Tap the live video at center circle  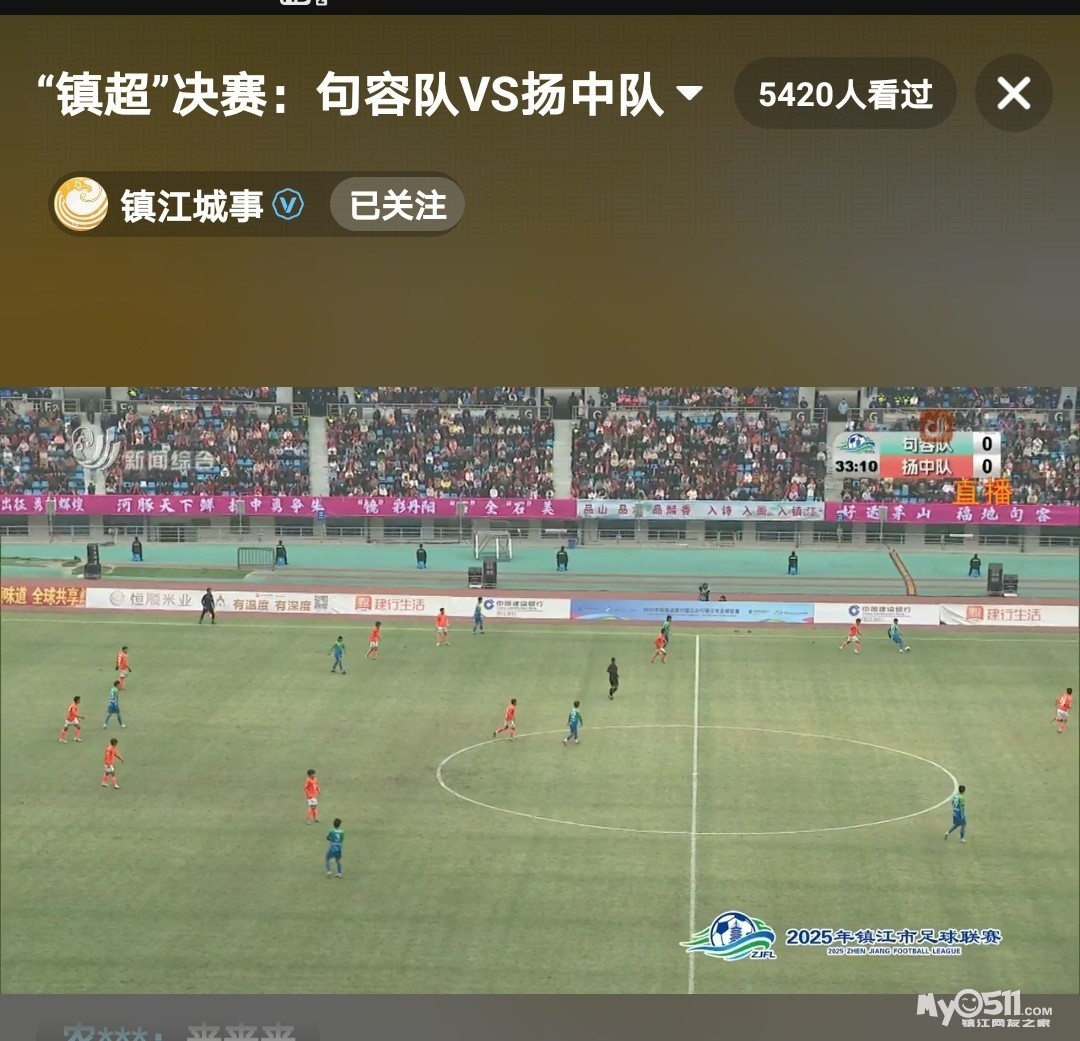pos(696,779)
